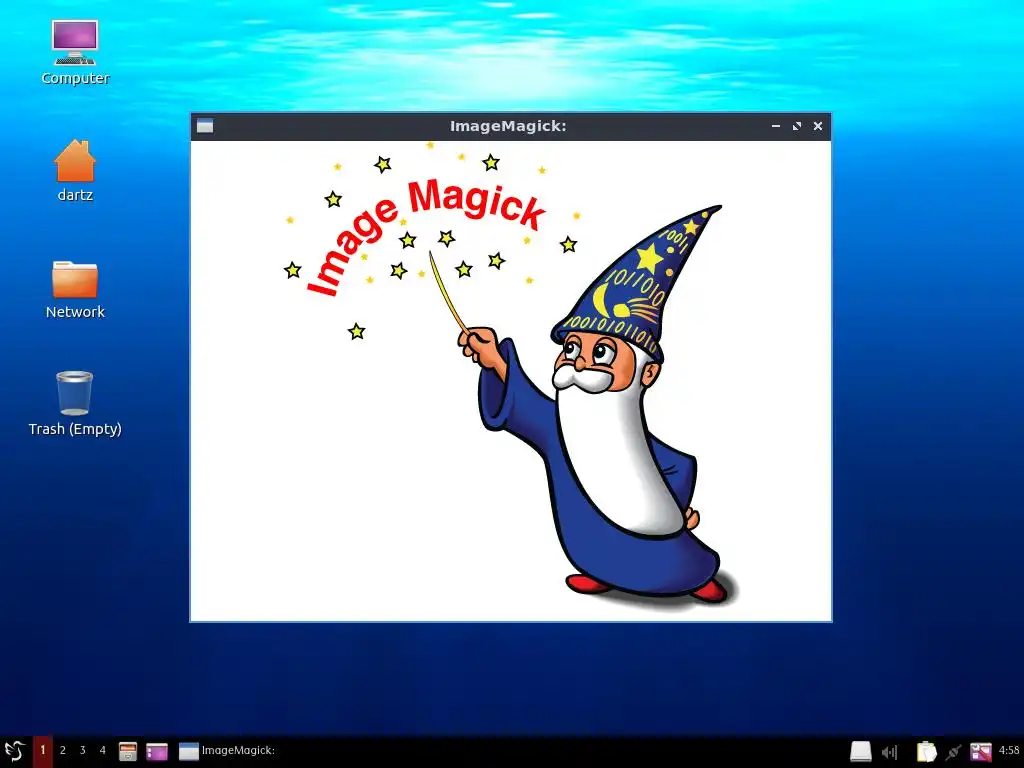Open the ImageMagick window menu icon

coord(205,126)
